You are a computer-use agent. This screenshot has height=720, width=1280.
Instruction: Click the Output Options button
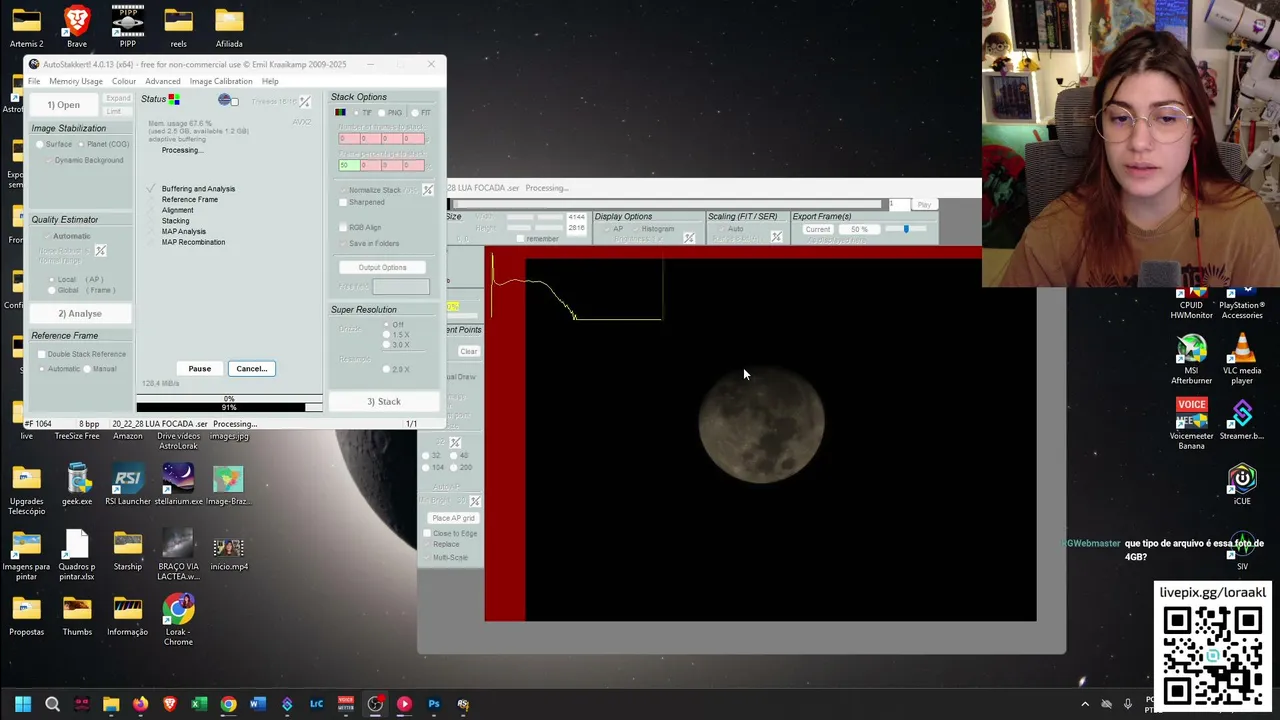pyautogui.click(x=382, y=267)
